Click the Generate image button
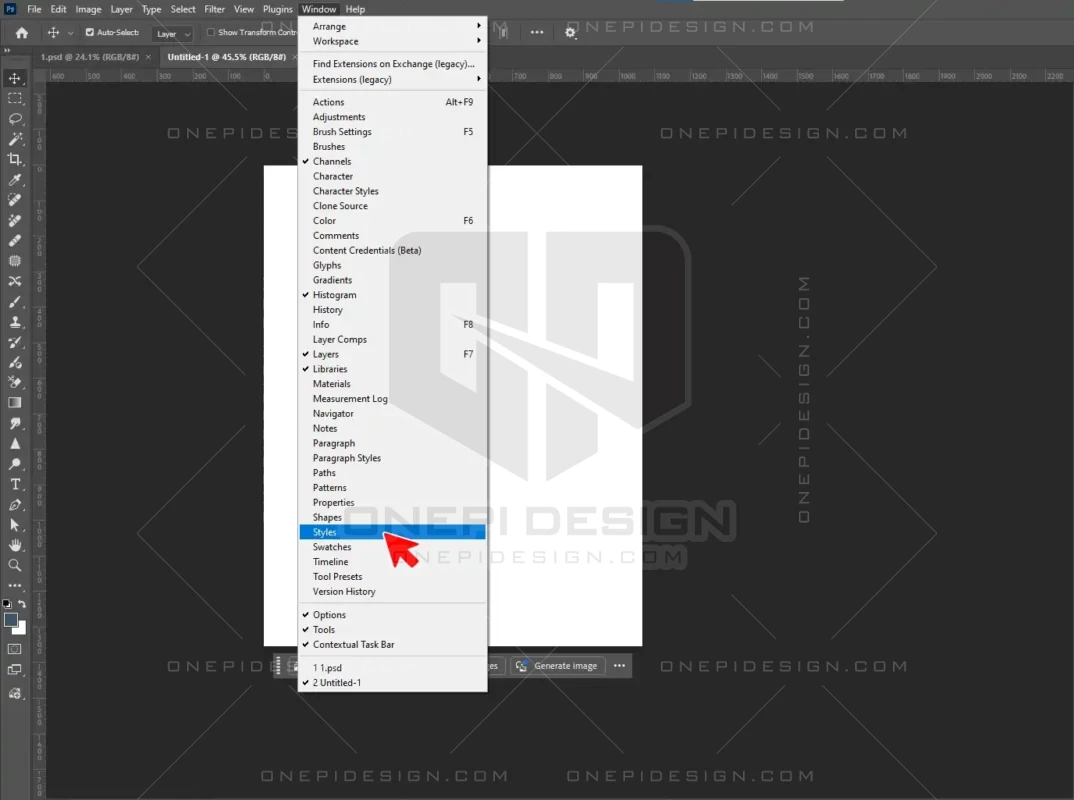Screen dimensions: 1074x800 (557, 666)
